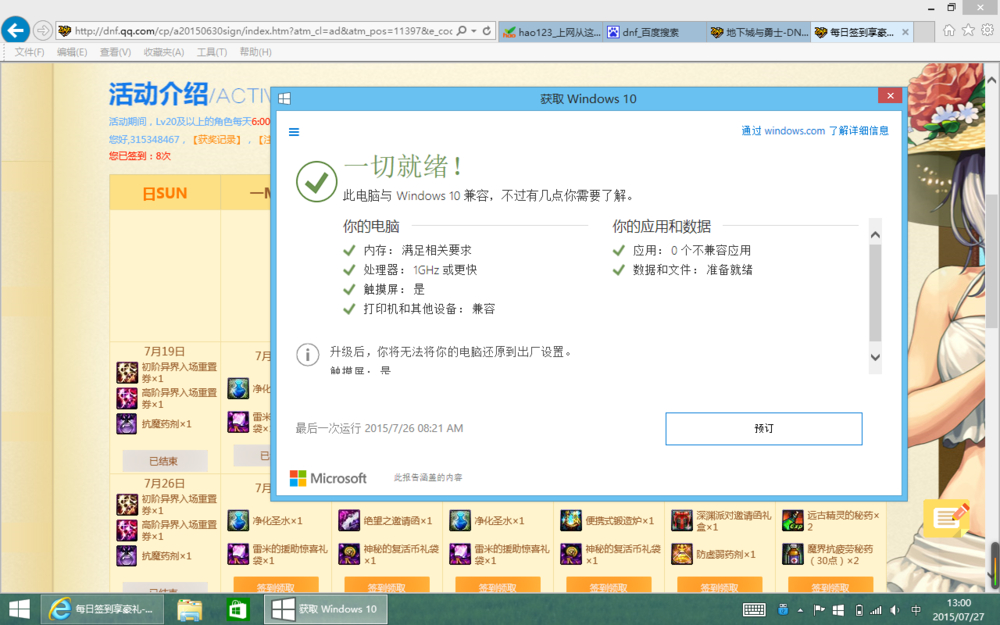Click scroll down arrow in dialog list
Image resolution: width=1000 pixels, height=625 pixels.
point(876,357)
